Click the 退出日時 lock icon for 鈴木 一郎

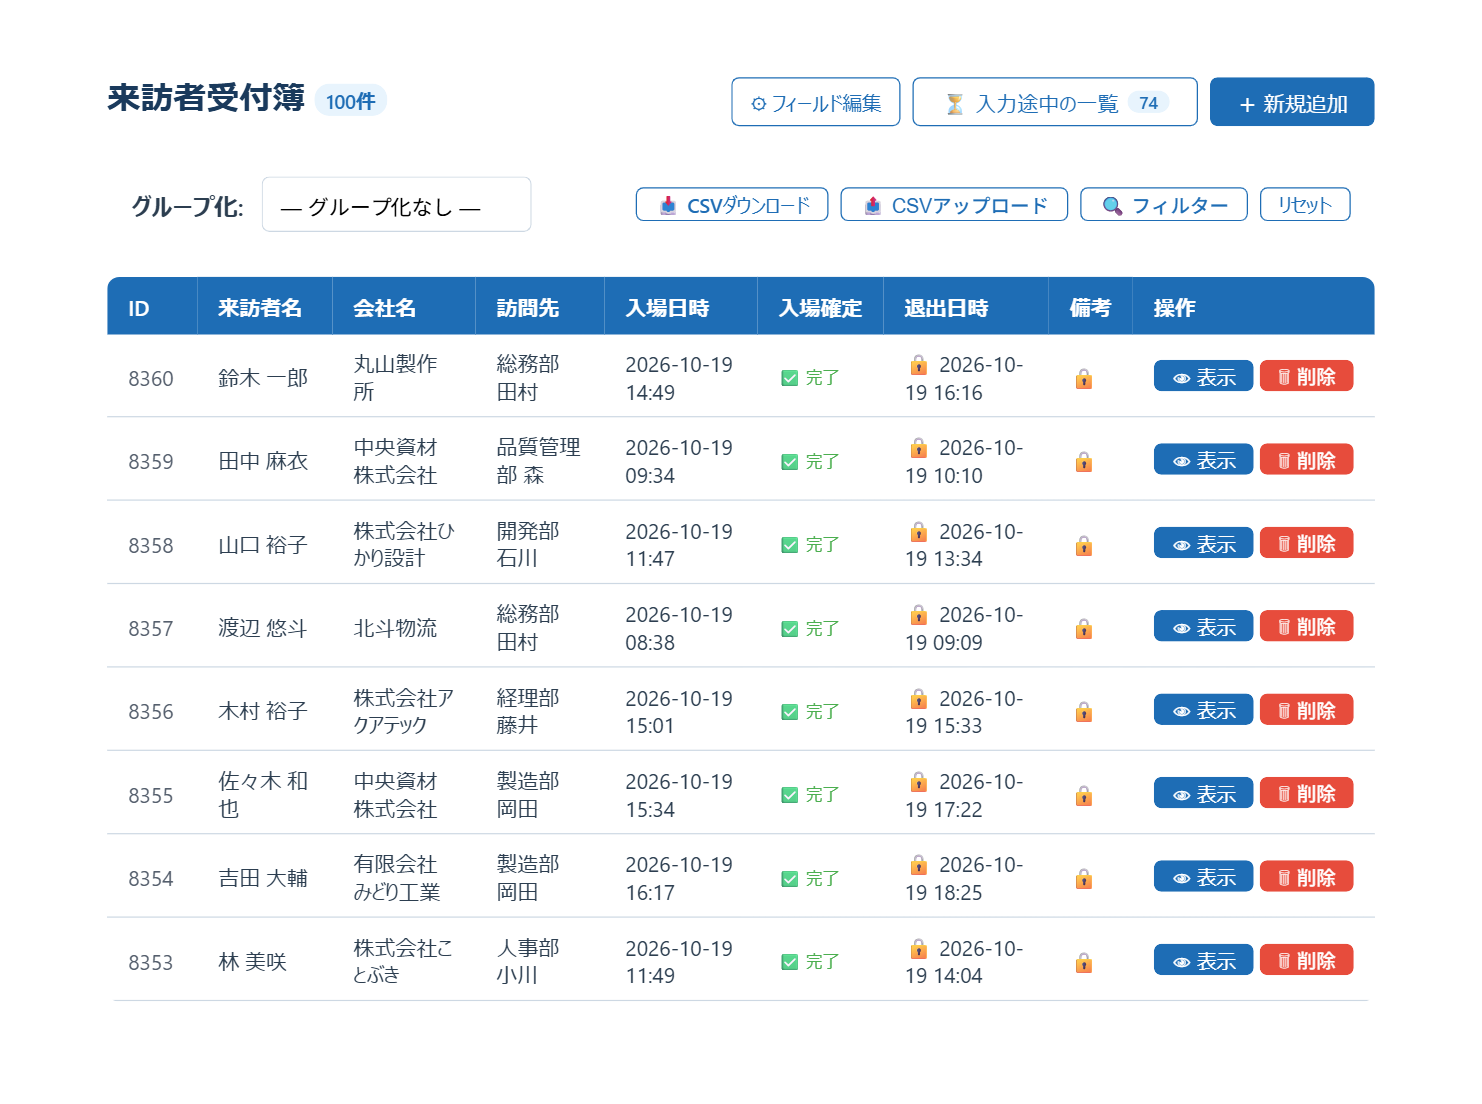click(918, 364)
